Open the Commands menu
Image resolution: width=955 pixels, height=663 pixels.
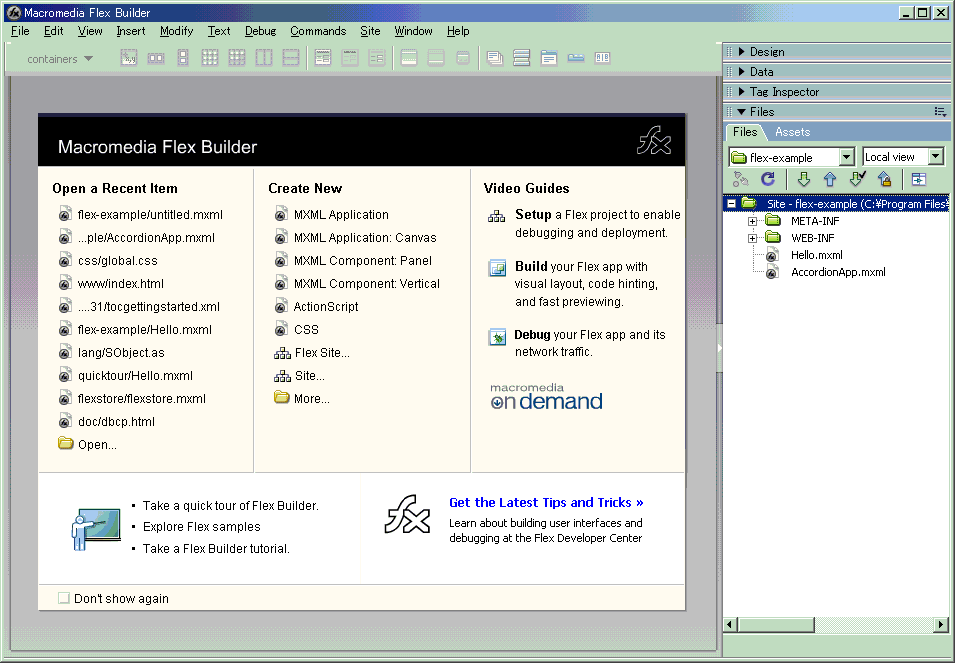pyautogui.click(x=318, y=31)
